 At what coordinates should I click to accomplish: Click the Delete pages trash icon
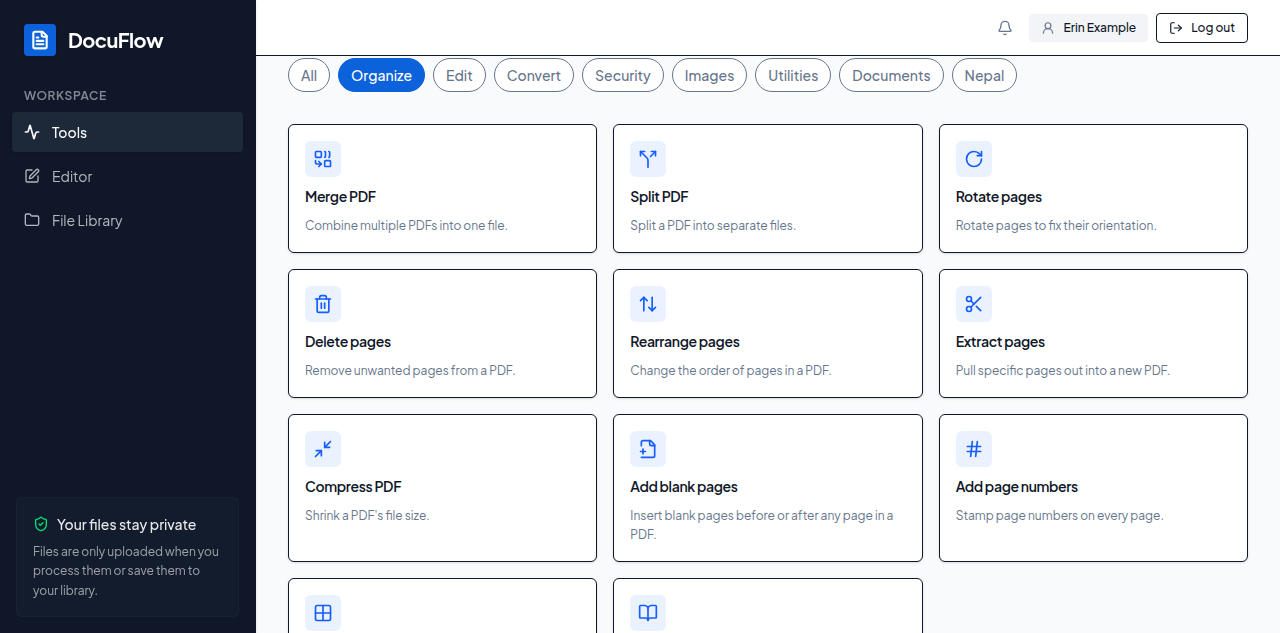[323, 304]
